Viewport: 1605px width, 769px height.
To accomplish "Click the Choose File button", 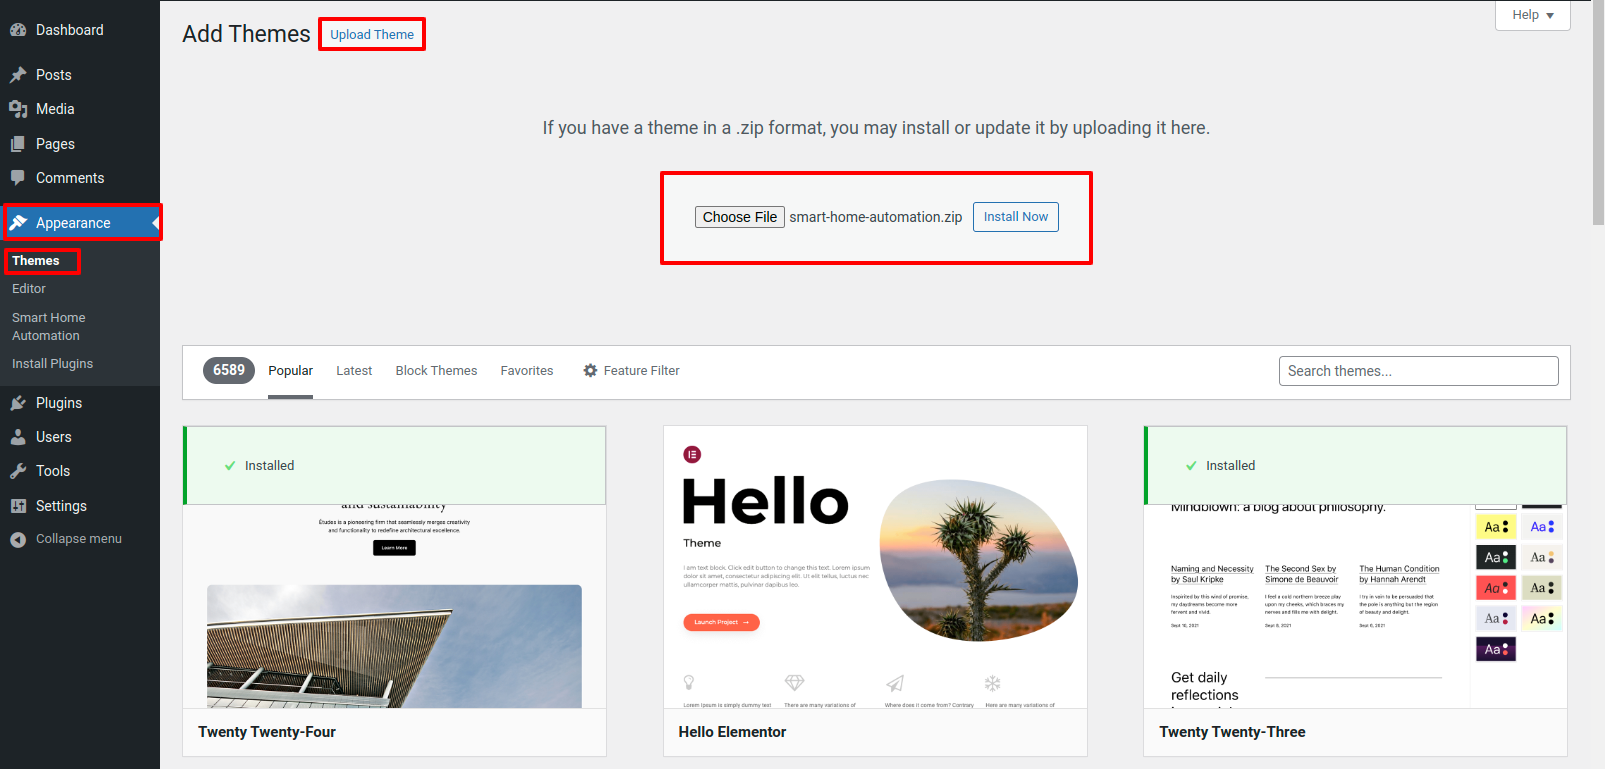I will (x=740, y=217).
